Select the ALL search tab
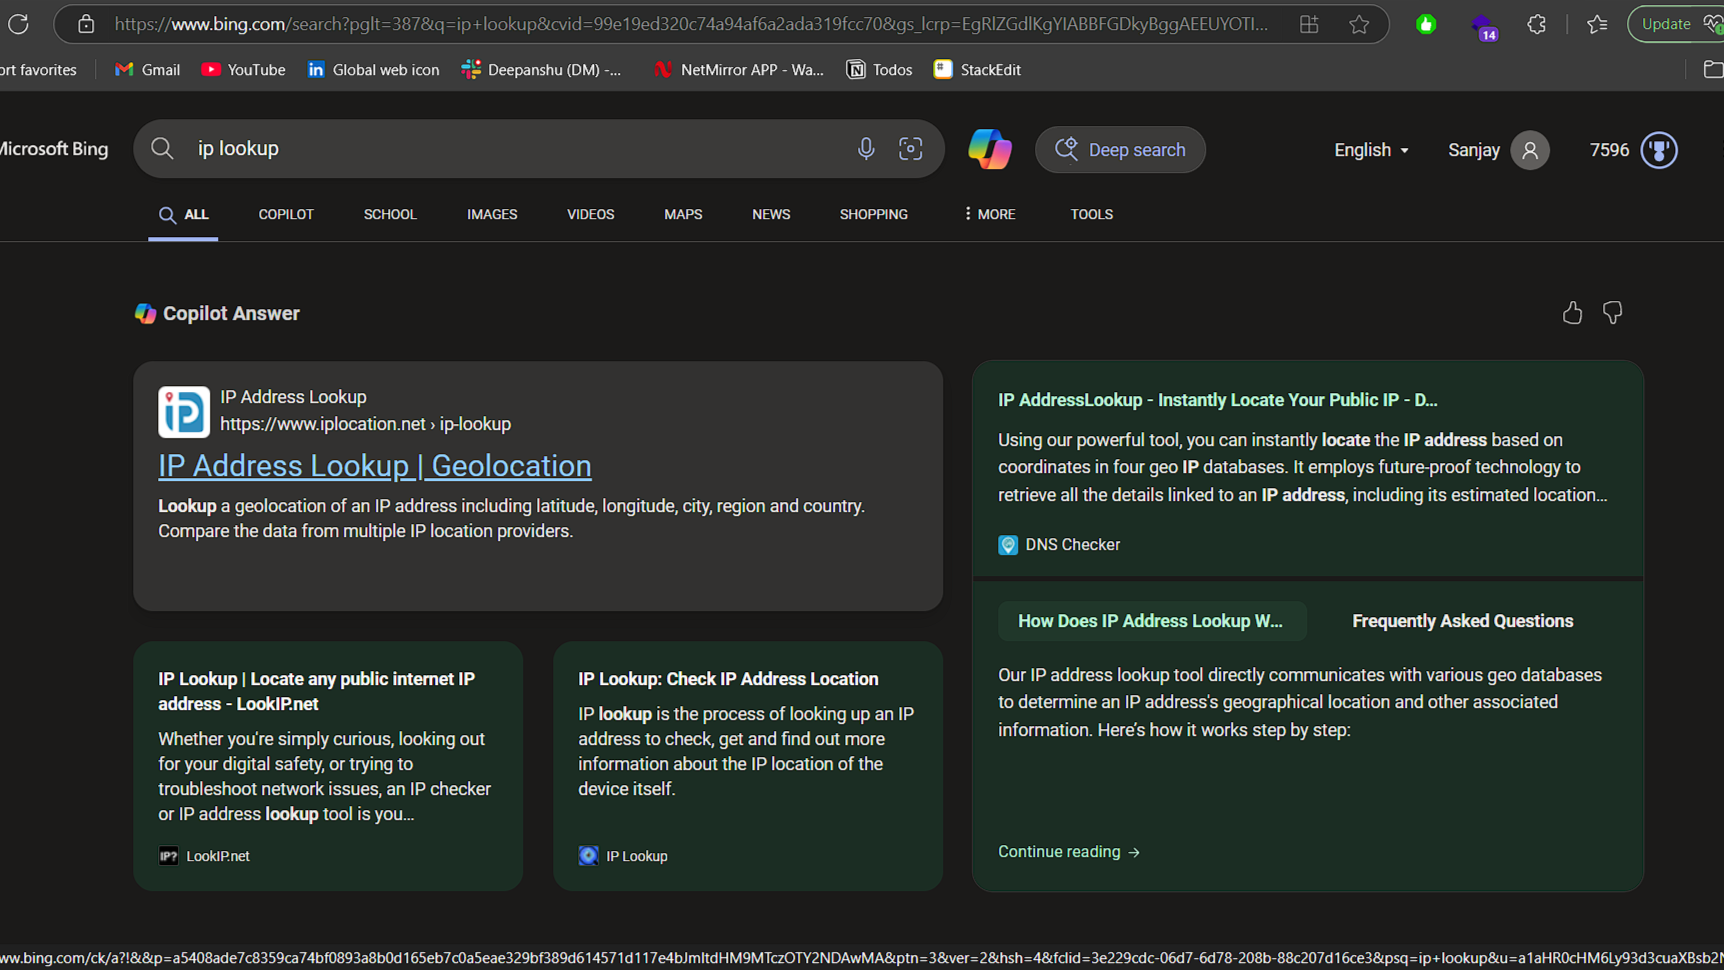 point(183,215)
